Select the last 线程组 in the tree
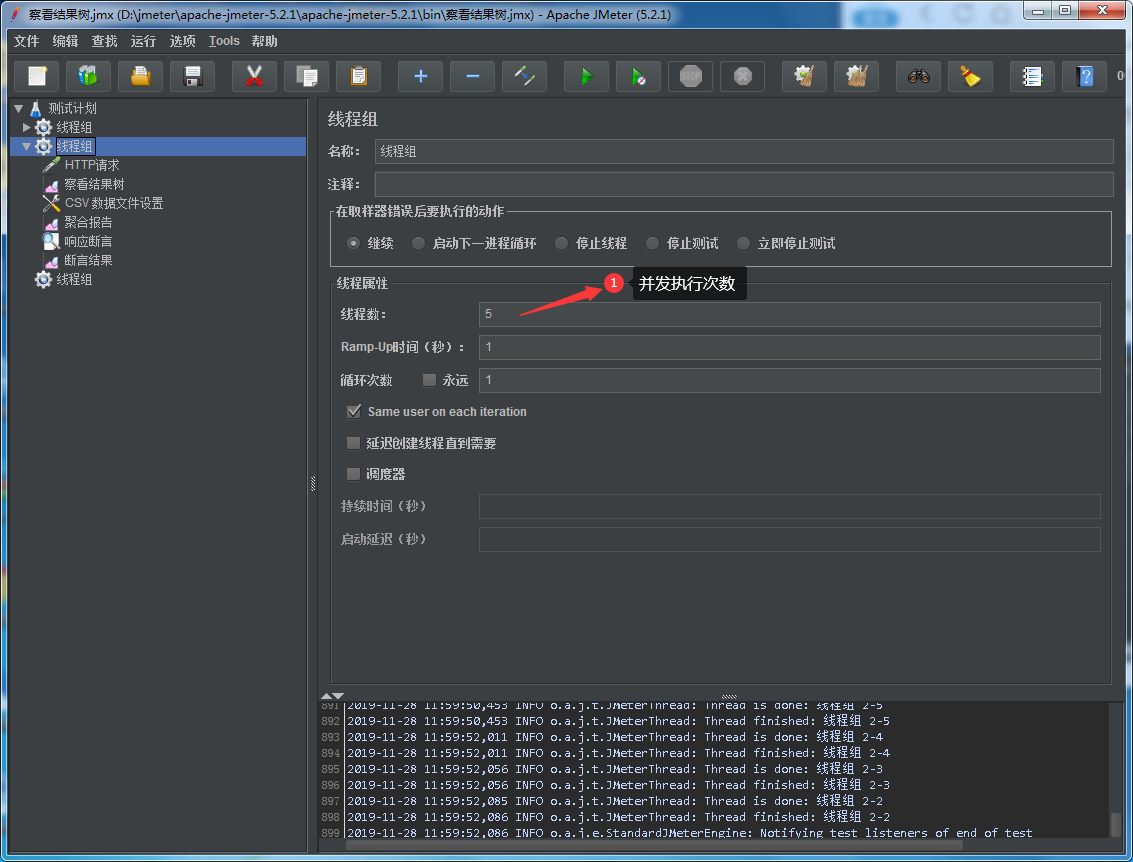 tap(74, 279)
